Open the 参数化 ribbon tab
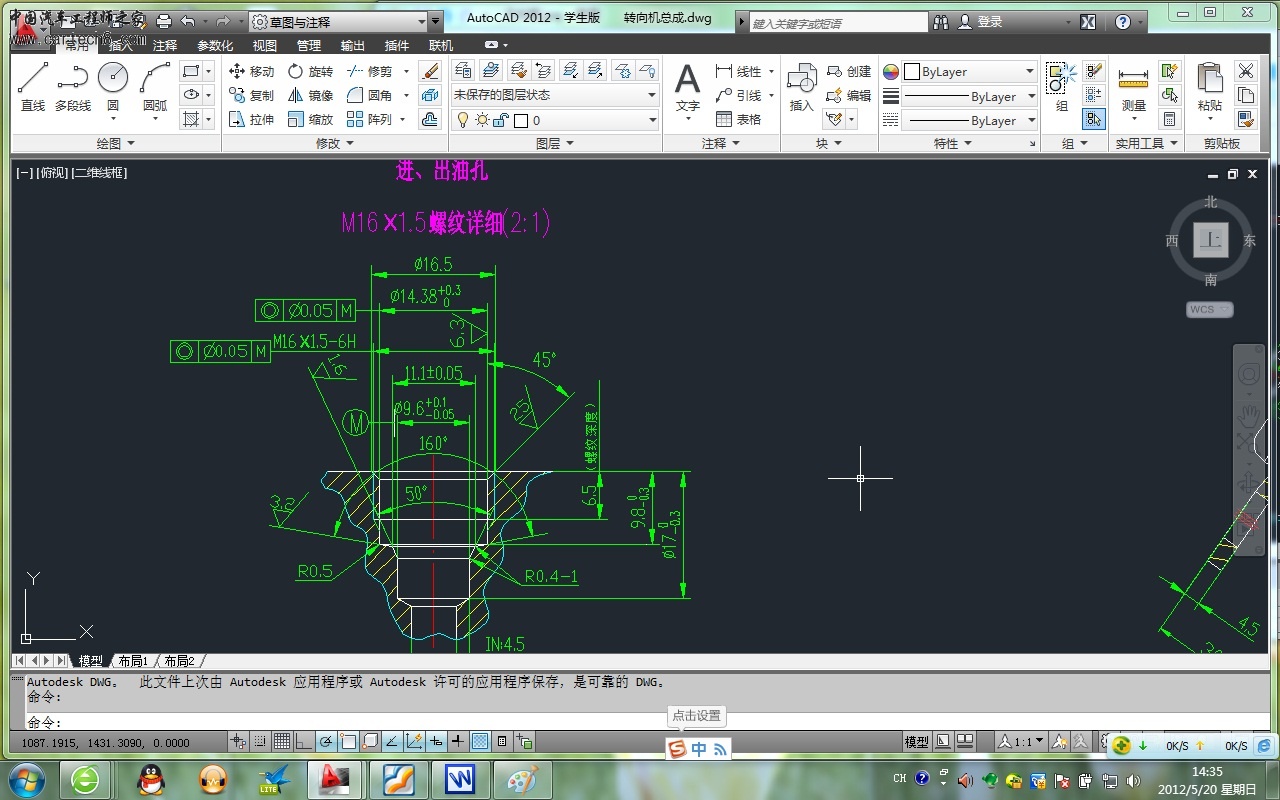Image resolution: width=1280 pixels, height=800 pixels. 215,45
